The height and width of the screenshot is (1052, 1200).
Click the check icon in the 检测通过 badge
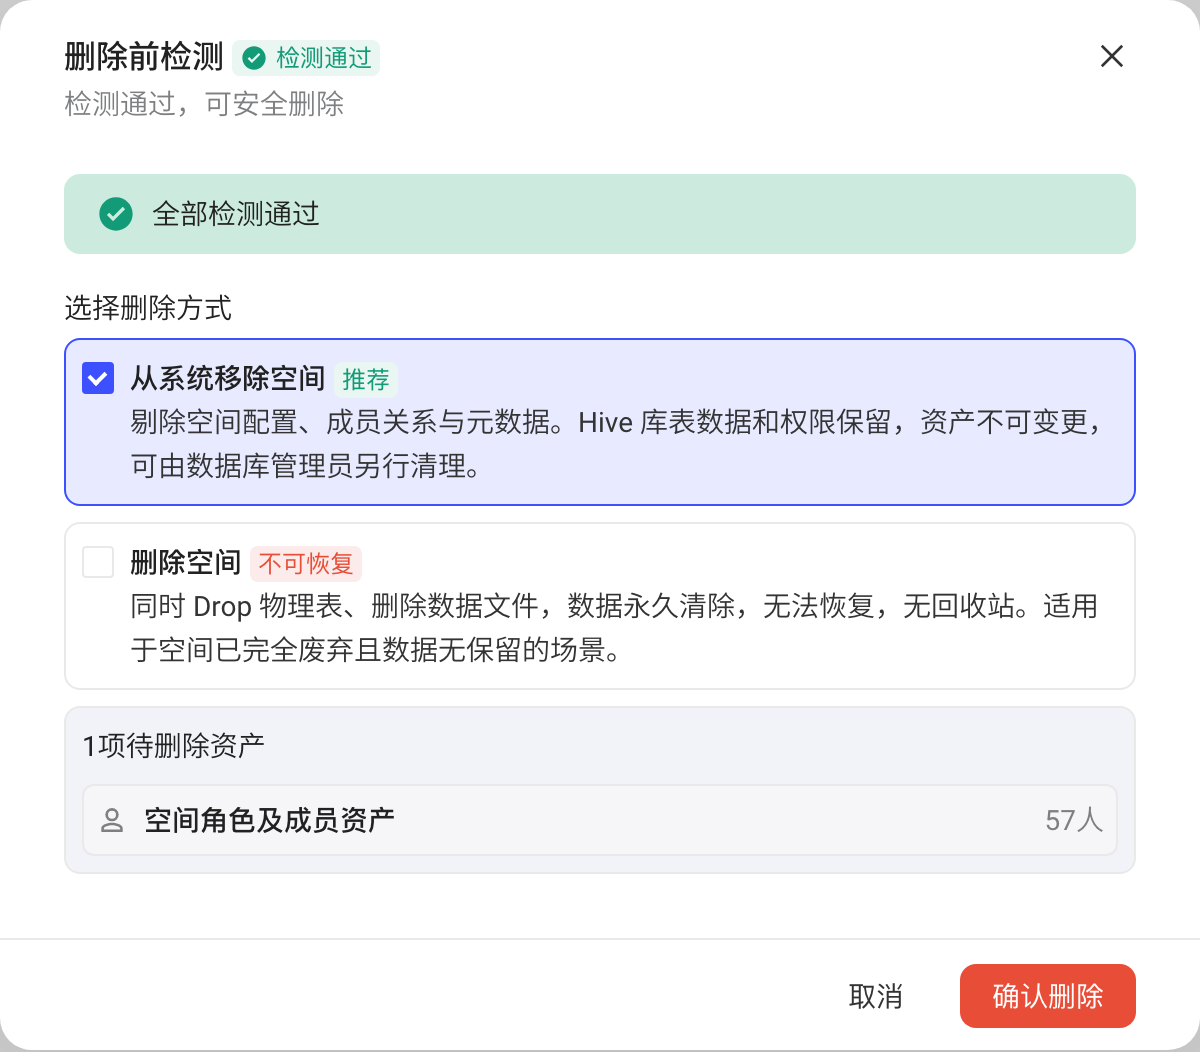click(x=255, y=58)
